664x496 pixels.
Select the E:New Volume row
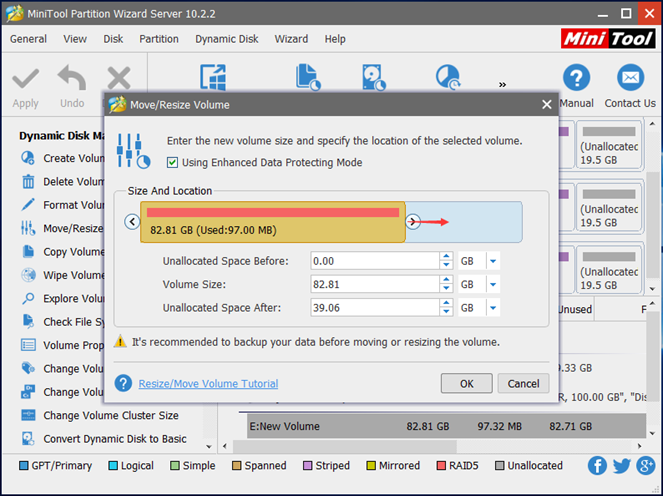pyautogui.click(x=447, y=426)
